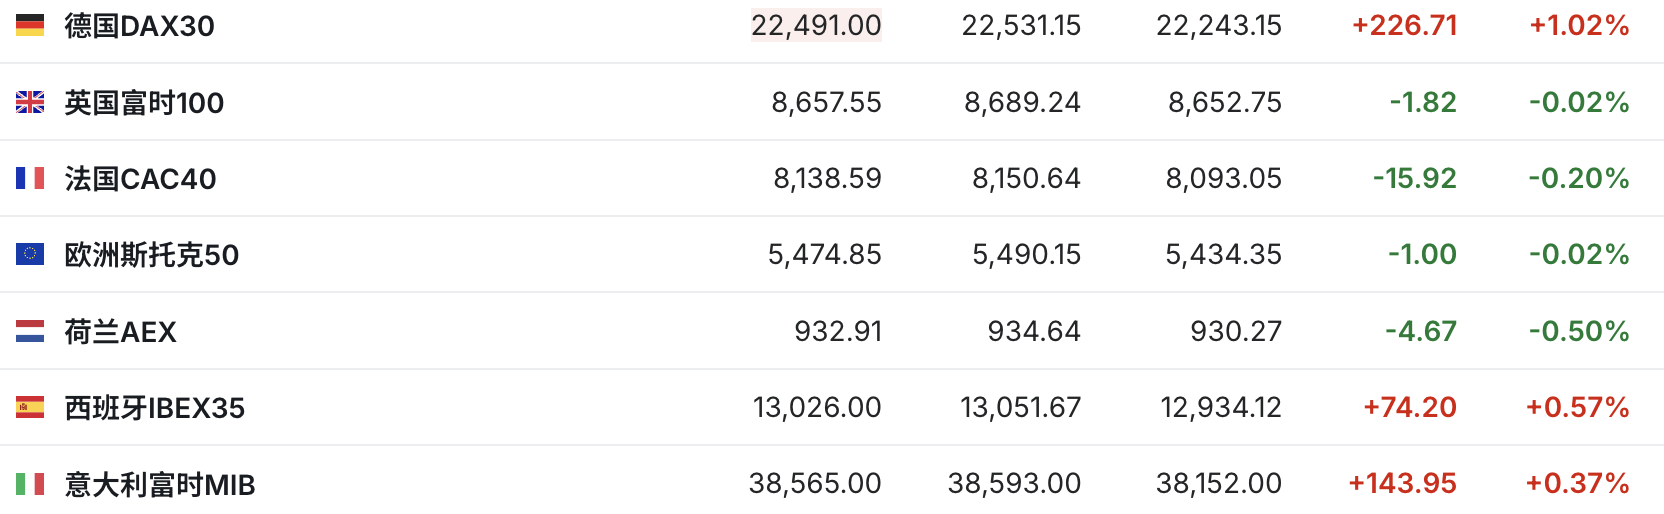
Task: Click the IBEX35 percent change +0.57%
Action: tap(1577, 407)
